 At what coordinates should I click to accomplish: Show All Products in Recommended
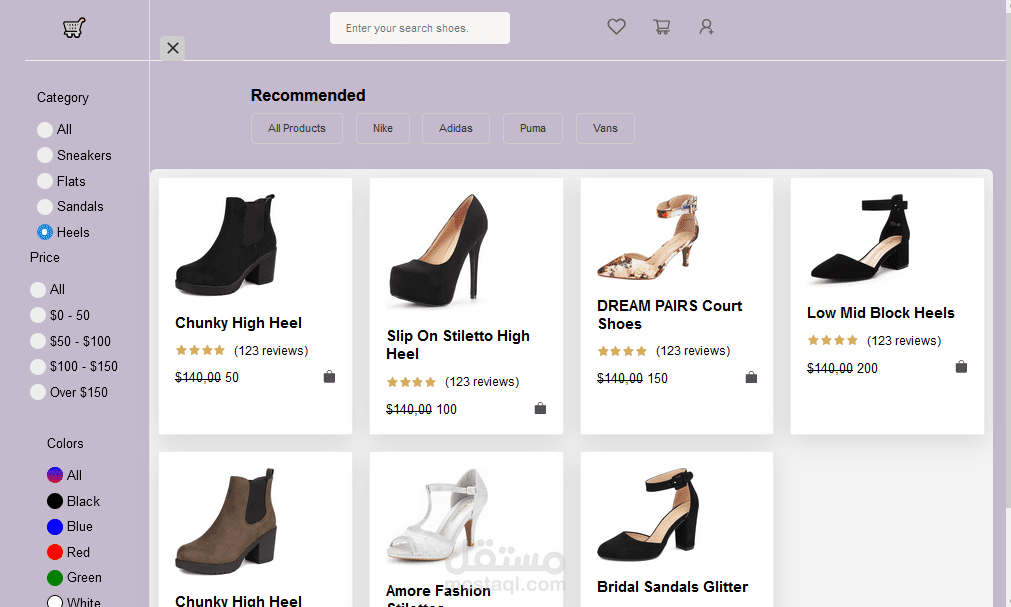click(297, 128)
